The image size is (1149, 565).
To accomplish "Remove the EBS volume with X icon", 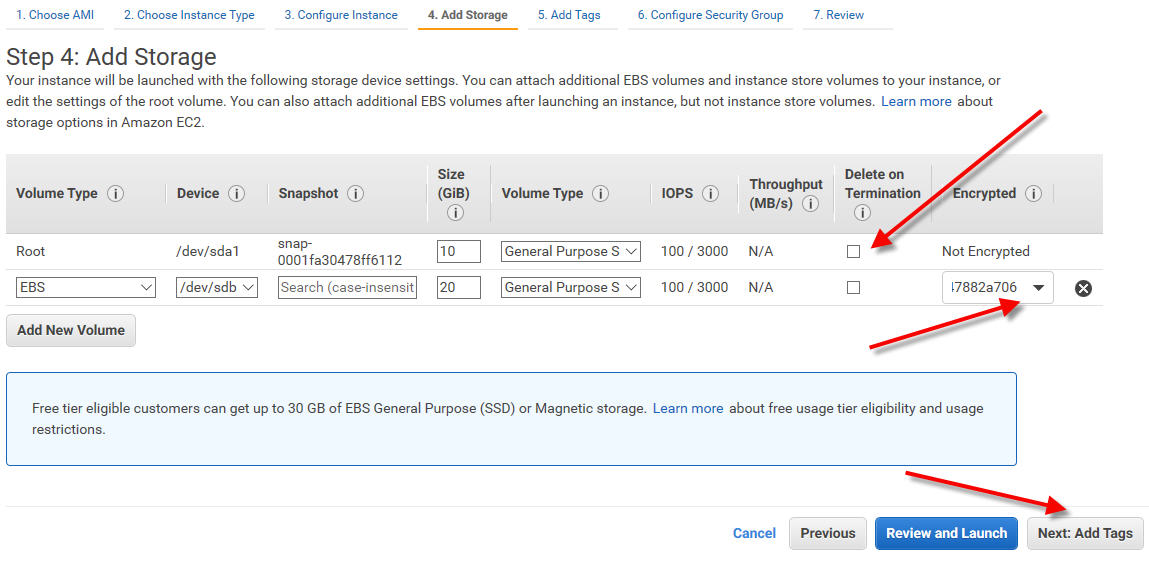I will (1083, 288).
